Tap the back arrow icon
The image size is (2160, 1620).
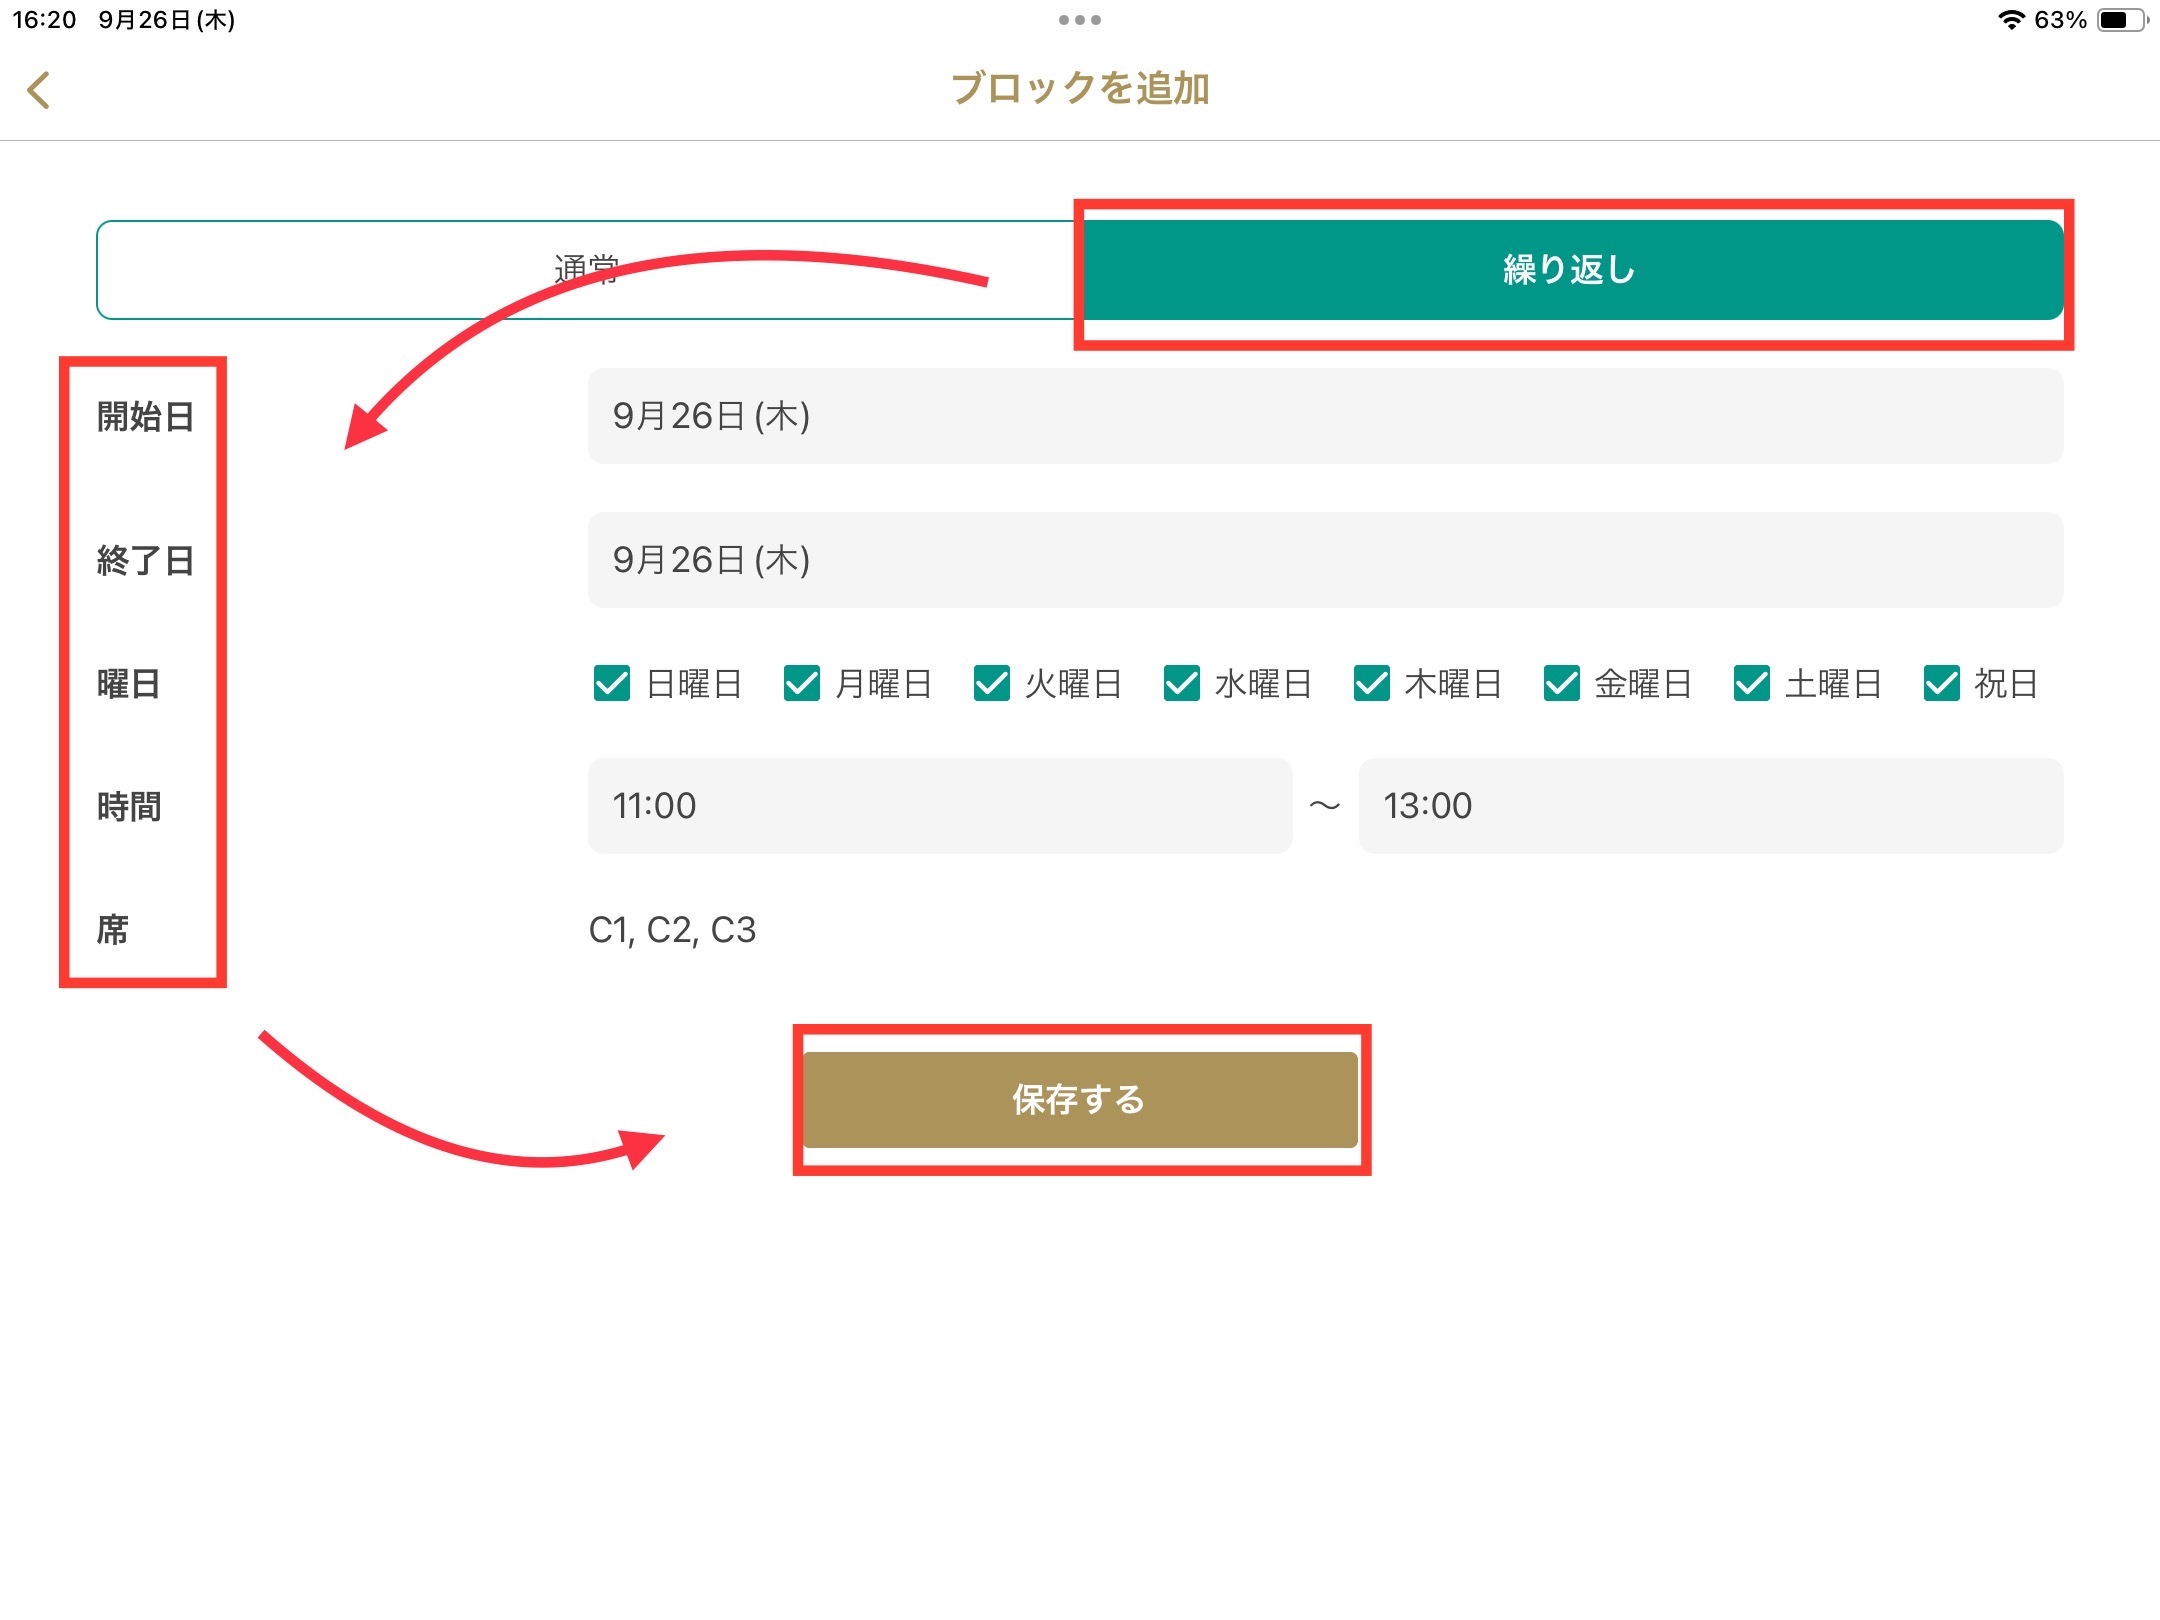tap(38, 90)
